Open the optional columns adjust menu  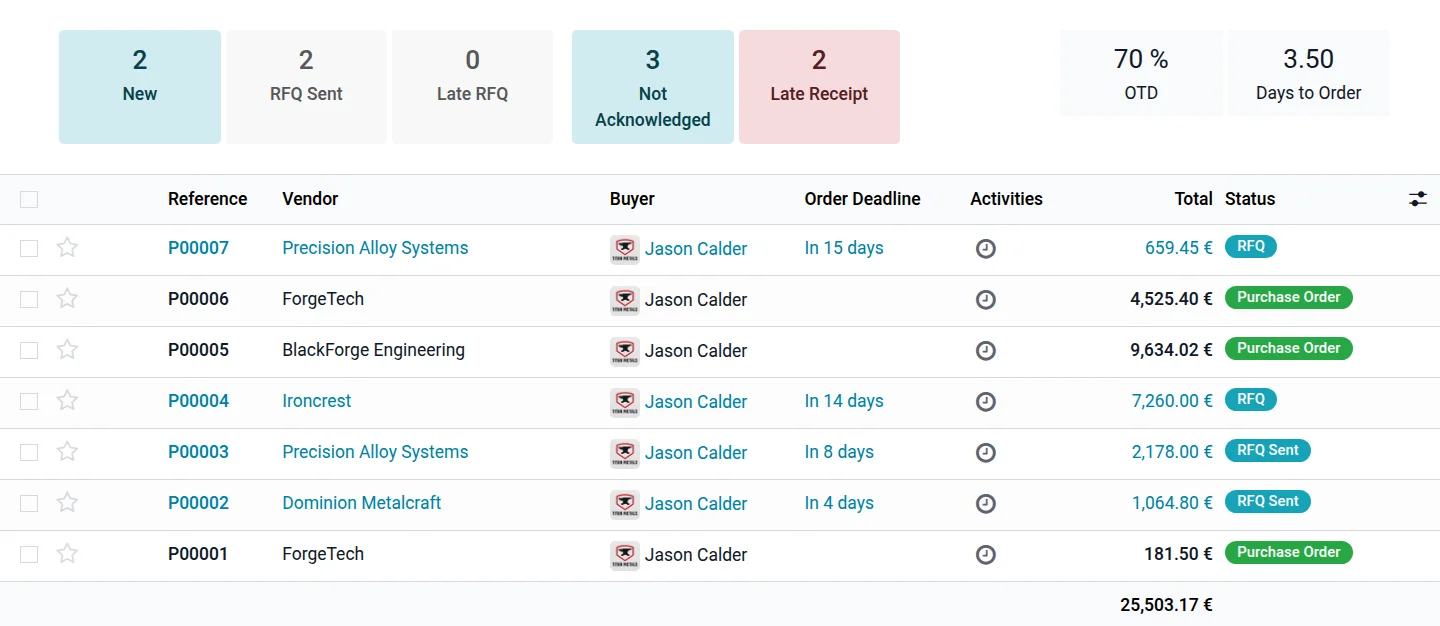(x=1417, y=199)
